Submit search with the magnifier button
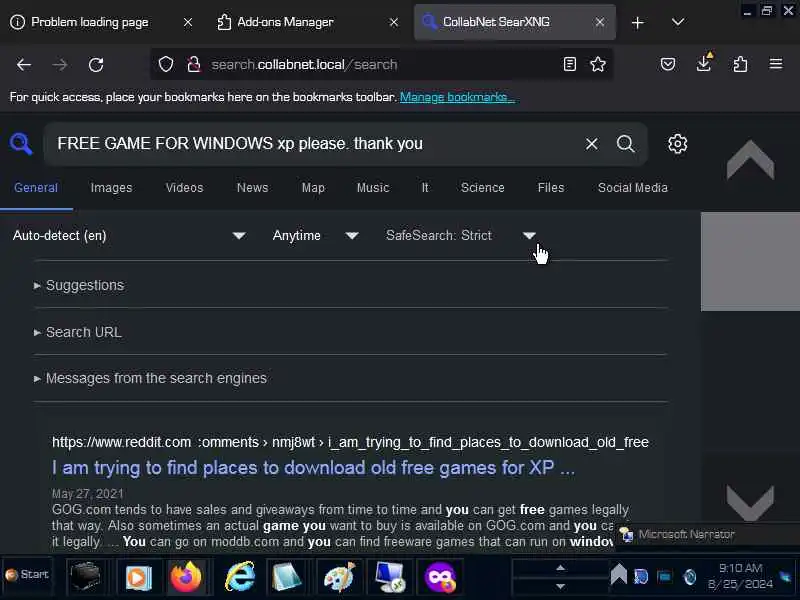 626,144
